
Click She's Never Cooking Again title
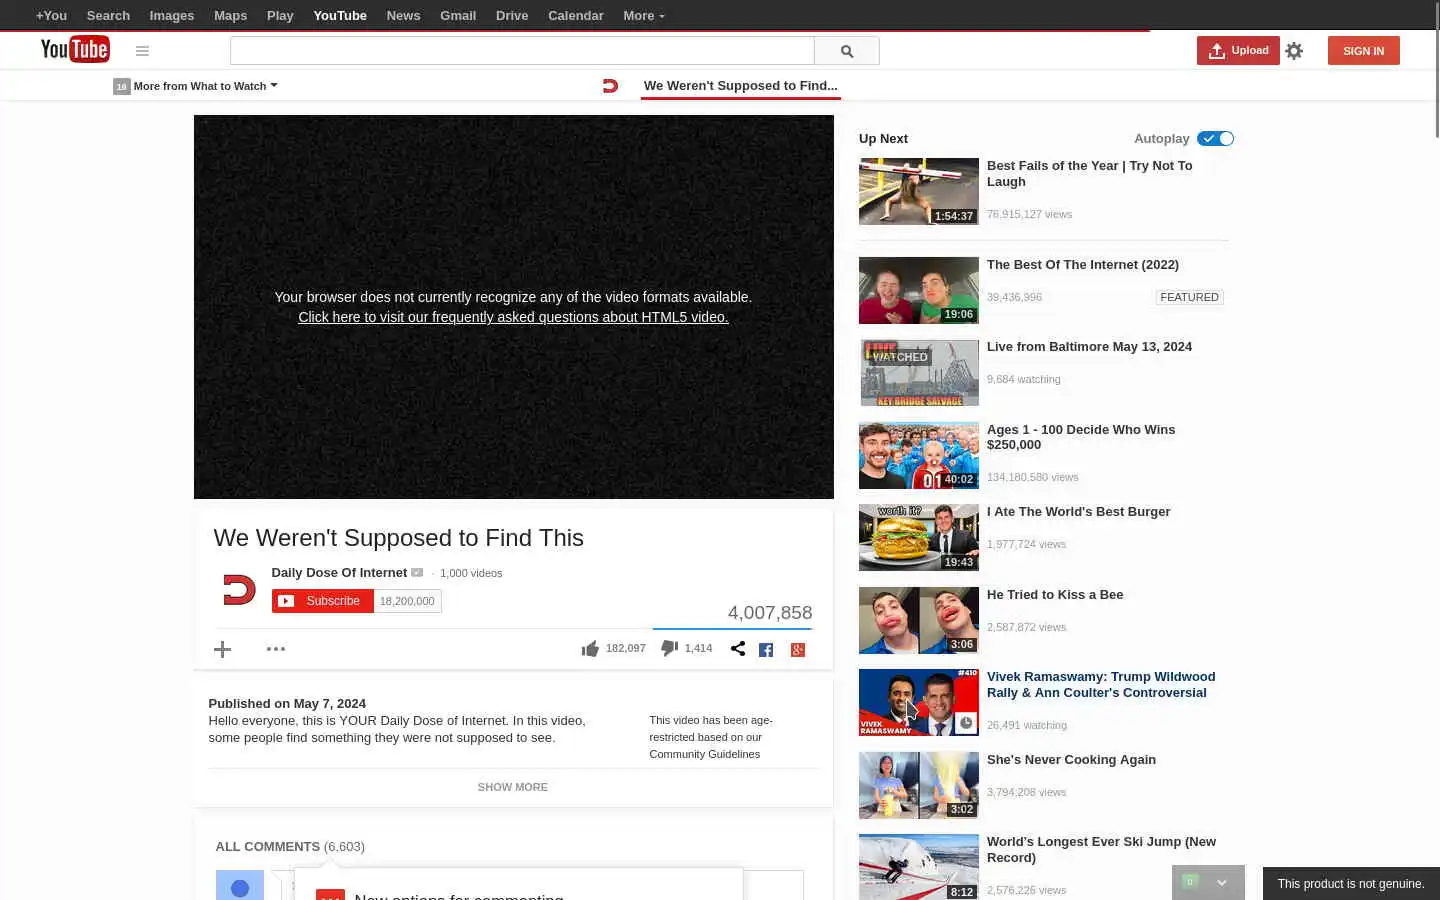(1071, 760)
